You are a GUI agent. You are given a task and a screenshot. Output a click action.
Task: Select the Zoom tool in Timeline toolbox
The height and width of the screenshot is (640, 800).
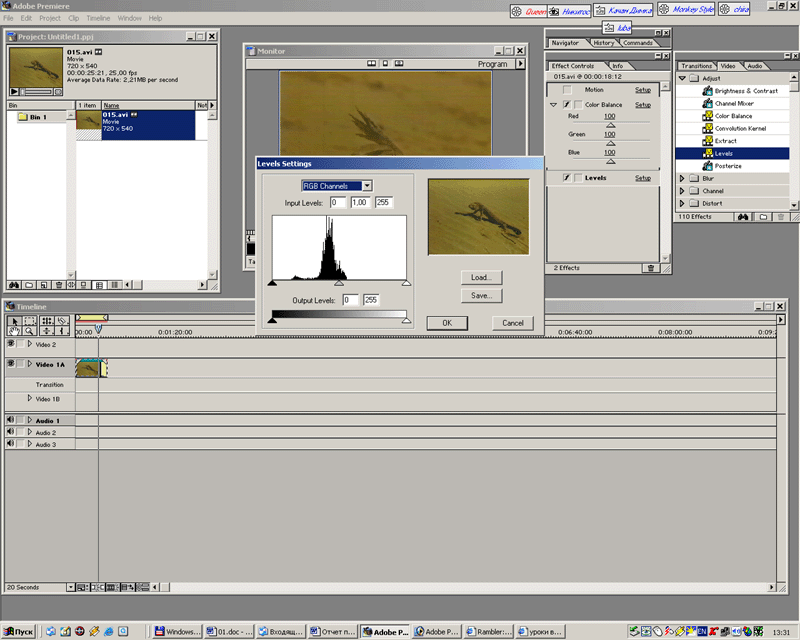click(x=30, y=330)
